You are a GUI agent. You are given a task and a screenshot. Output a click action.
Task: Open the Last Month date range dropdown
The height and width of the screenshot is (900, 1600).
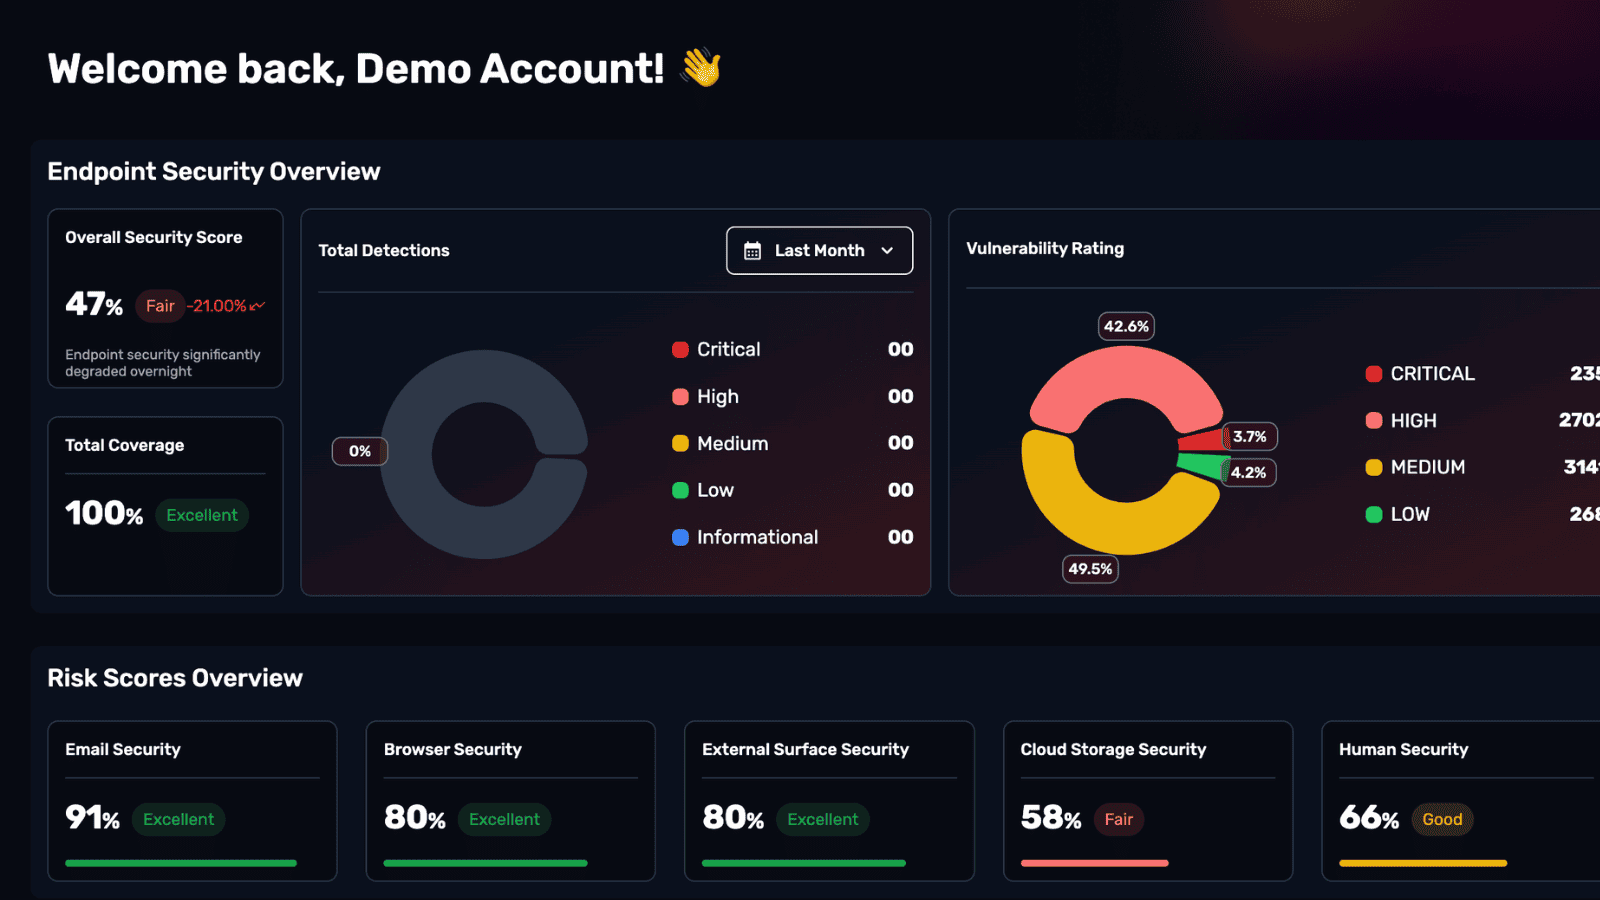819,250
